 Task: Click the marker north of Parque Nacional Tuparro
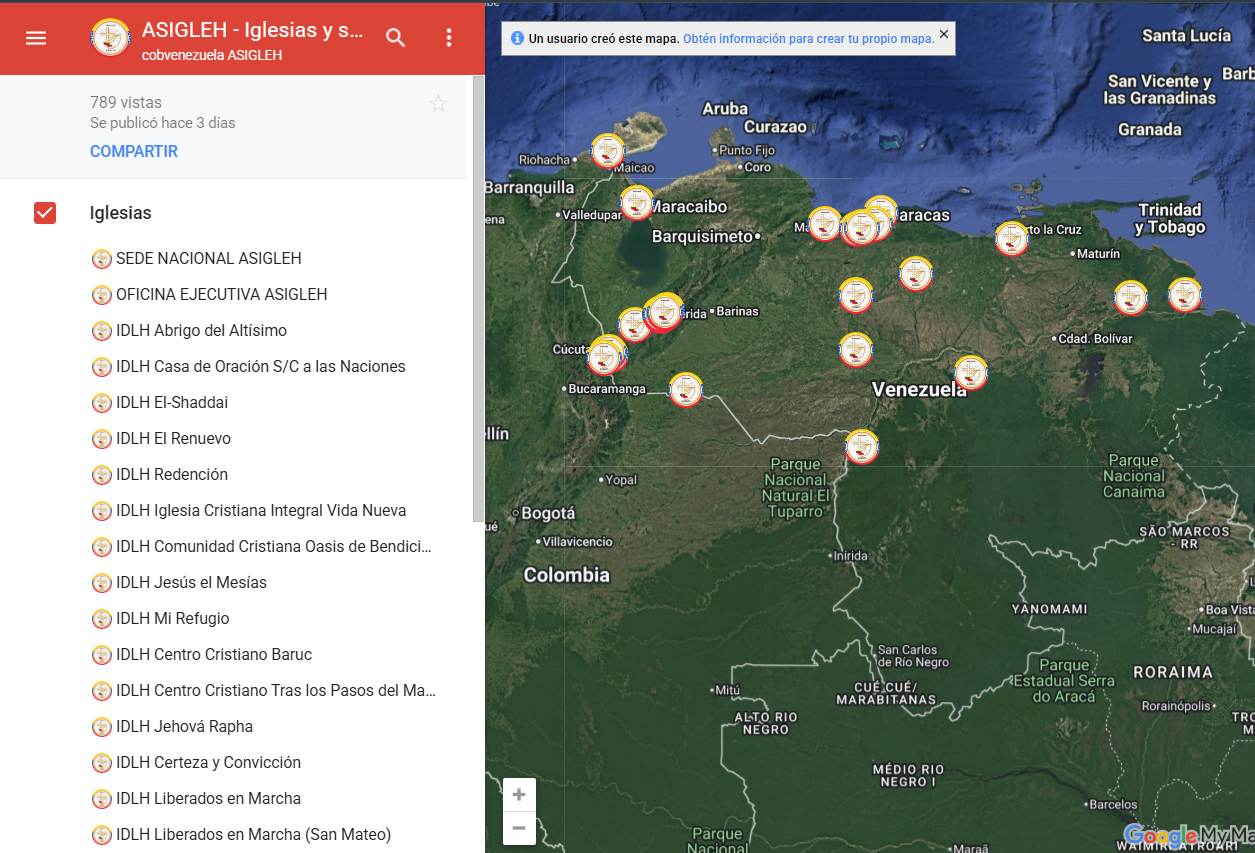click(x=861, y=446)
